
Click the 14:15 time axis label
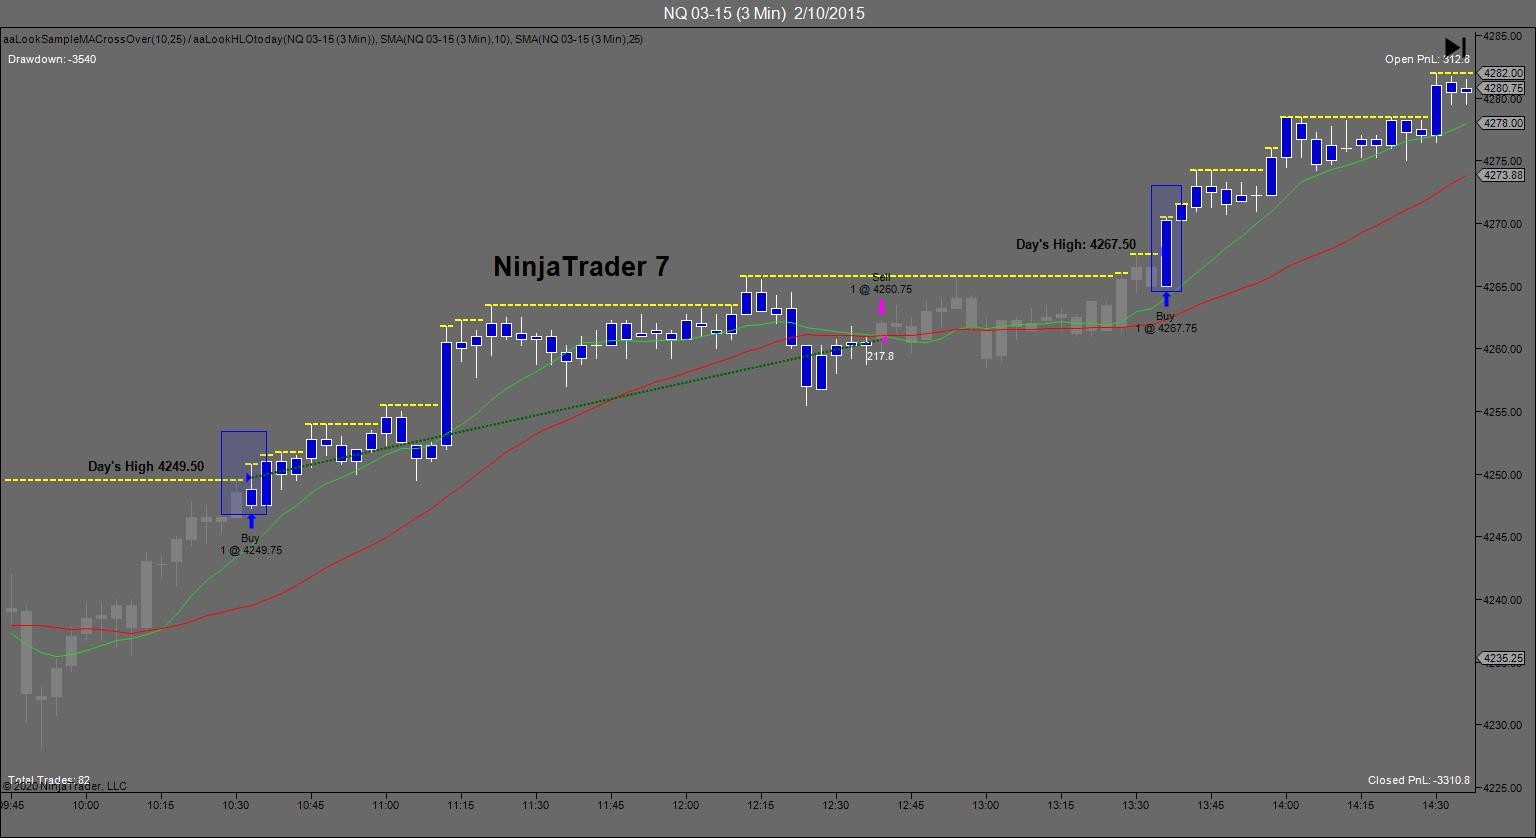1361,805
